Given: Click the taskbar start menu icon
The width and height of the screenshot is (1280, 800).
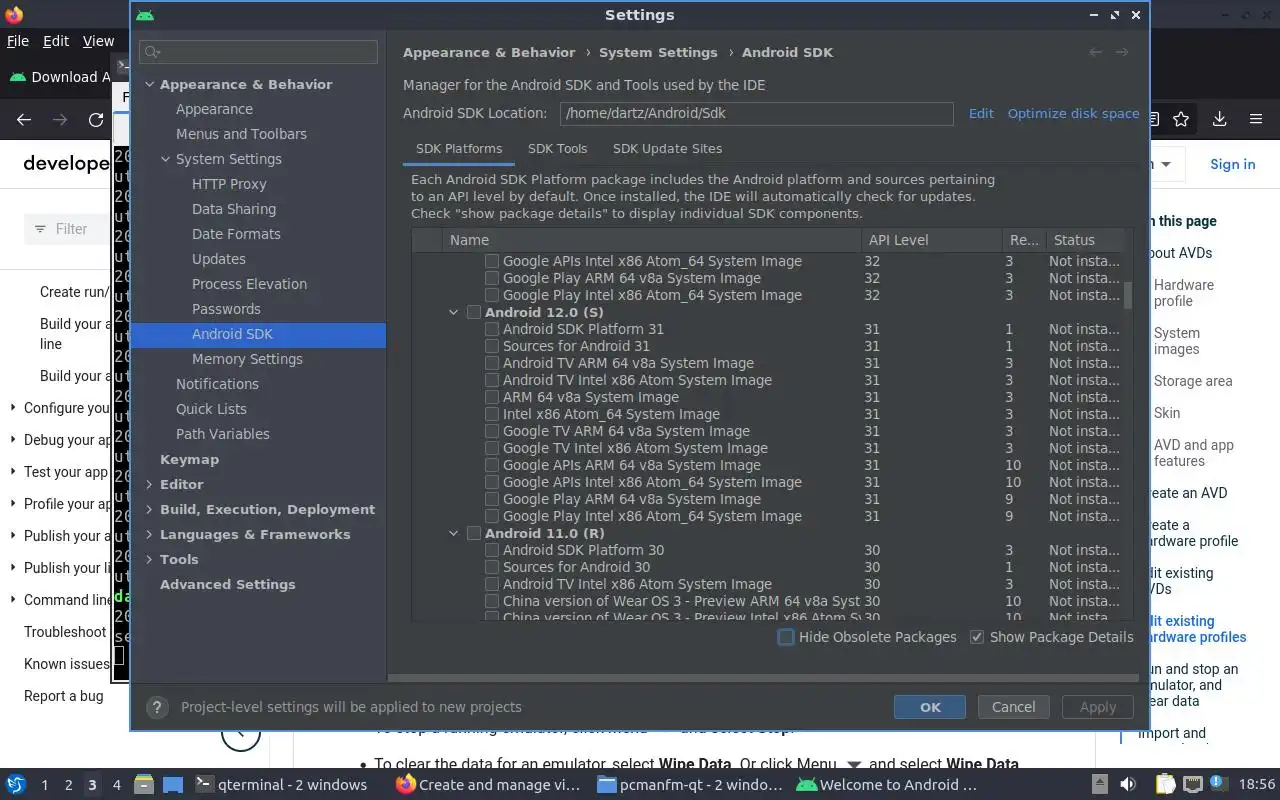Looking at the screenshot, I should point(16,785).
